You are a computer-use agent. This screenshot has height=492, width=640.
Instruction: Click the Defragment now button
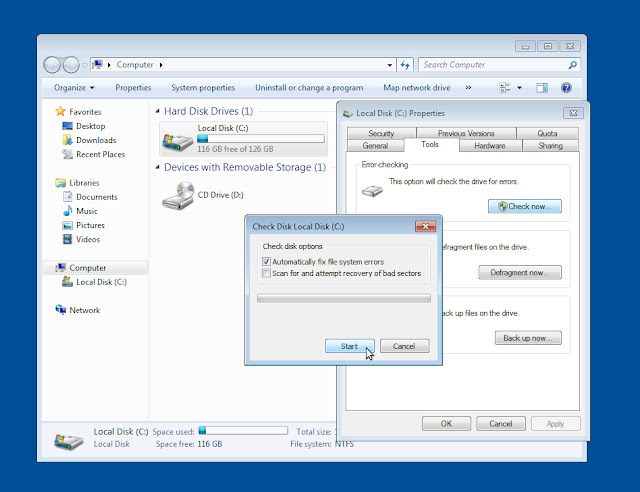520,272
